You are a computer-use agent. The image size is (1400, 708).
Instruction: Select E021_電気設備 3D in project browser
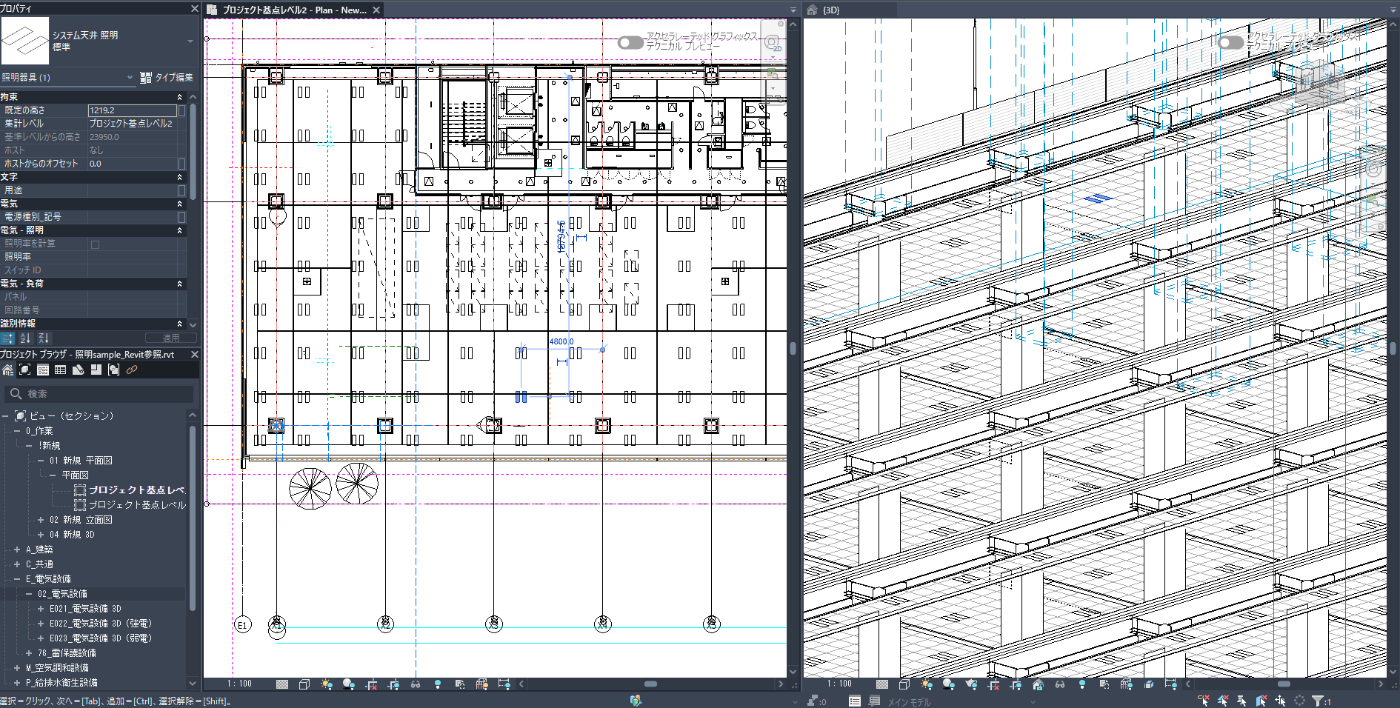(85, 608)
